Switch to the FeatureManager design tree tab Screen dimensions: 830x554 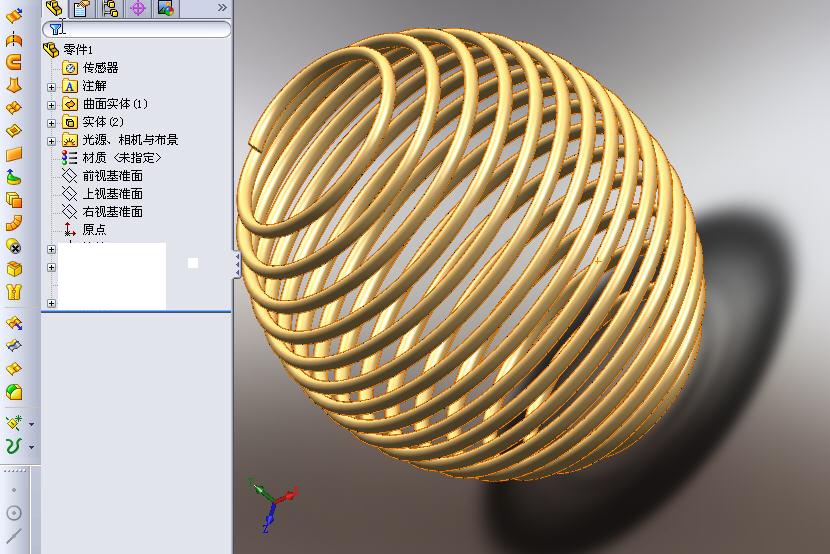coord(54,8)
